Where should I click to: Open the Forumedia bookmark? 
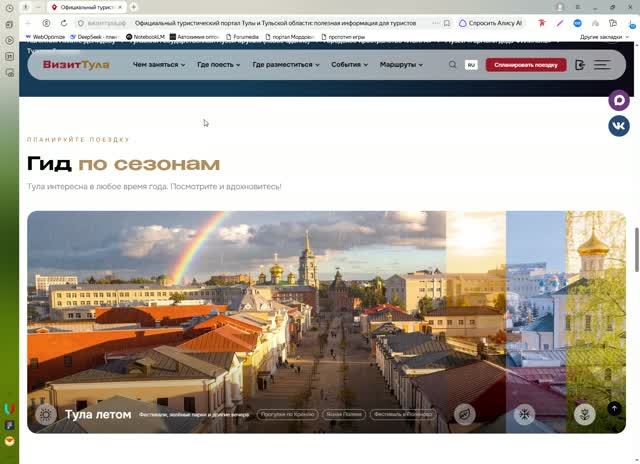tap(242, 37)
